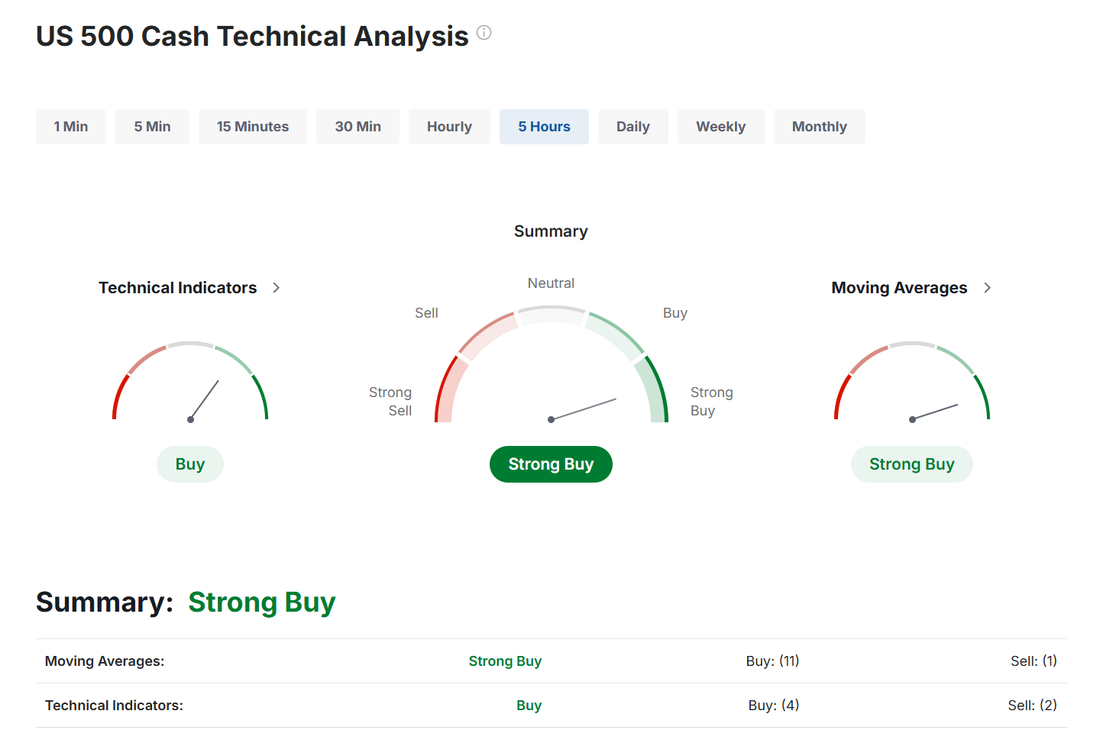Open the Monthly timeframe tab

pos(819,126)
